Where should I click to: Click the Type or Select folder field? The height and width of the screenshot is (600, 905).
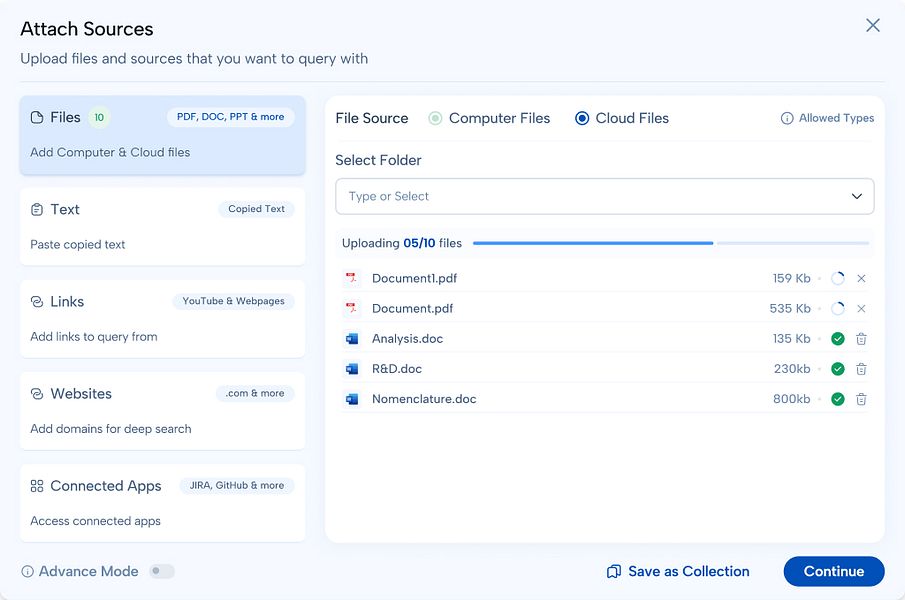tap(605, 196)
